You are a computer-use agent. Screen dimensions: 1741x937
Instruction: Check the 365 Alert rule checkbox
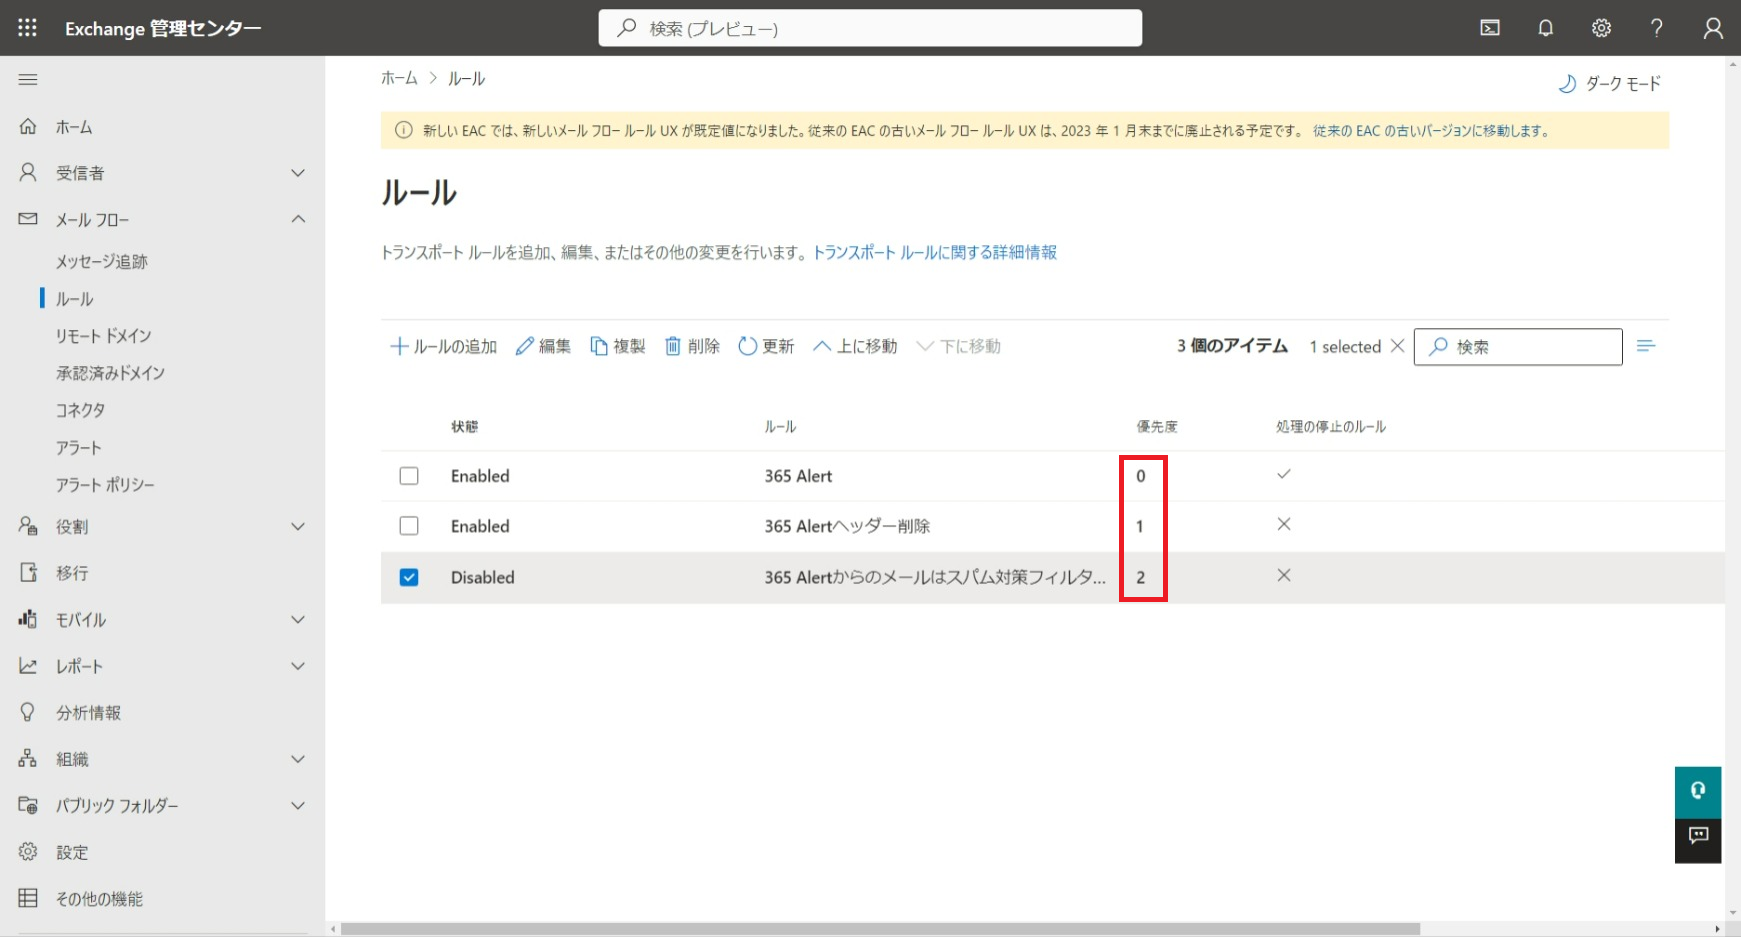click(409, 476)
